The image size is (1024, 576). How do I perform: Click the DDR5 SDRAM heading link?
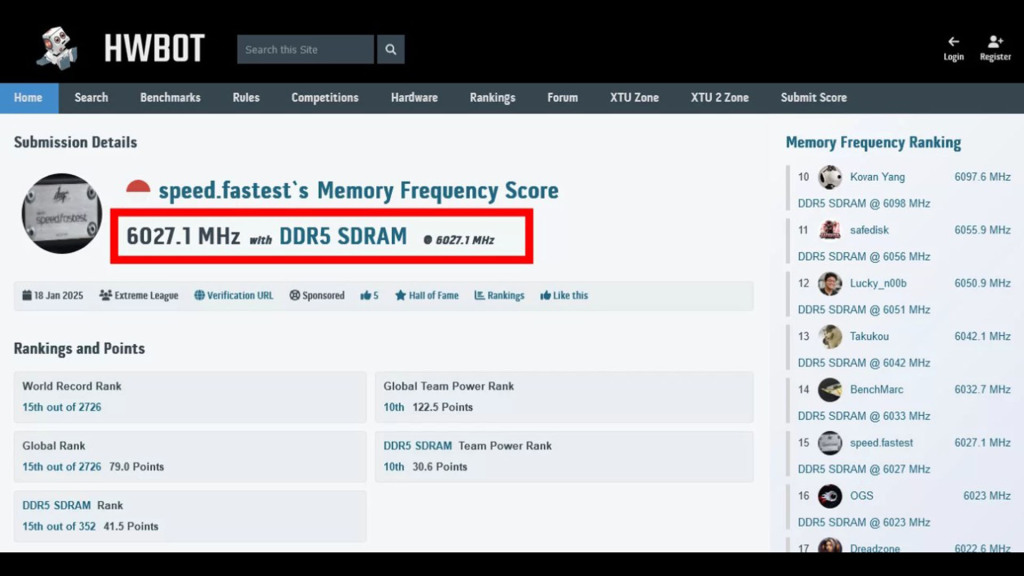coord(343,236)
